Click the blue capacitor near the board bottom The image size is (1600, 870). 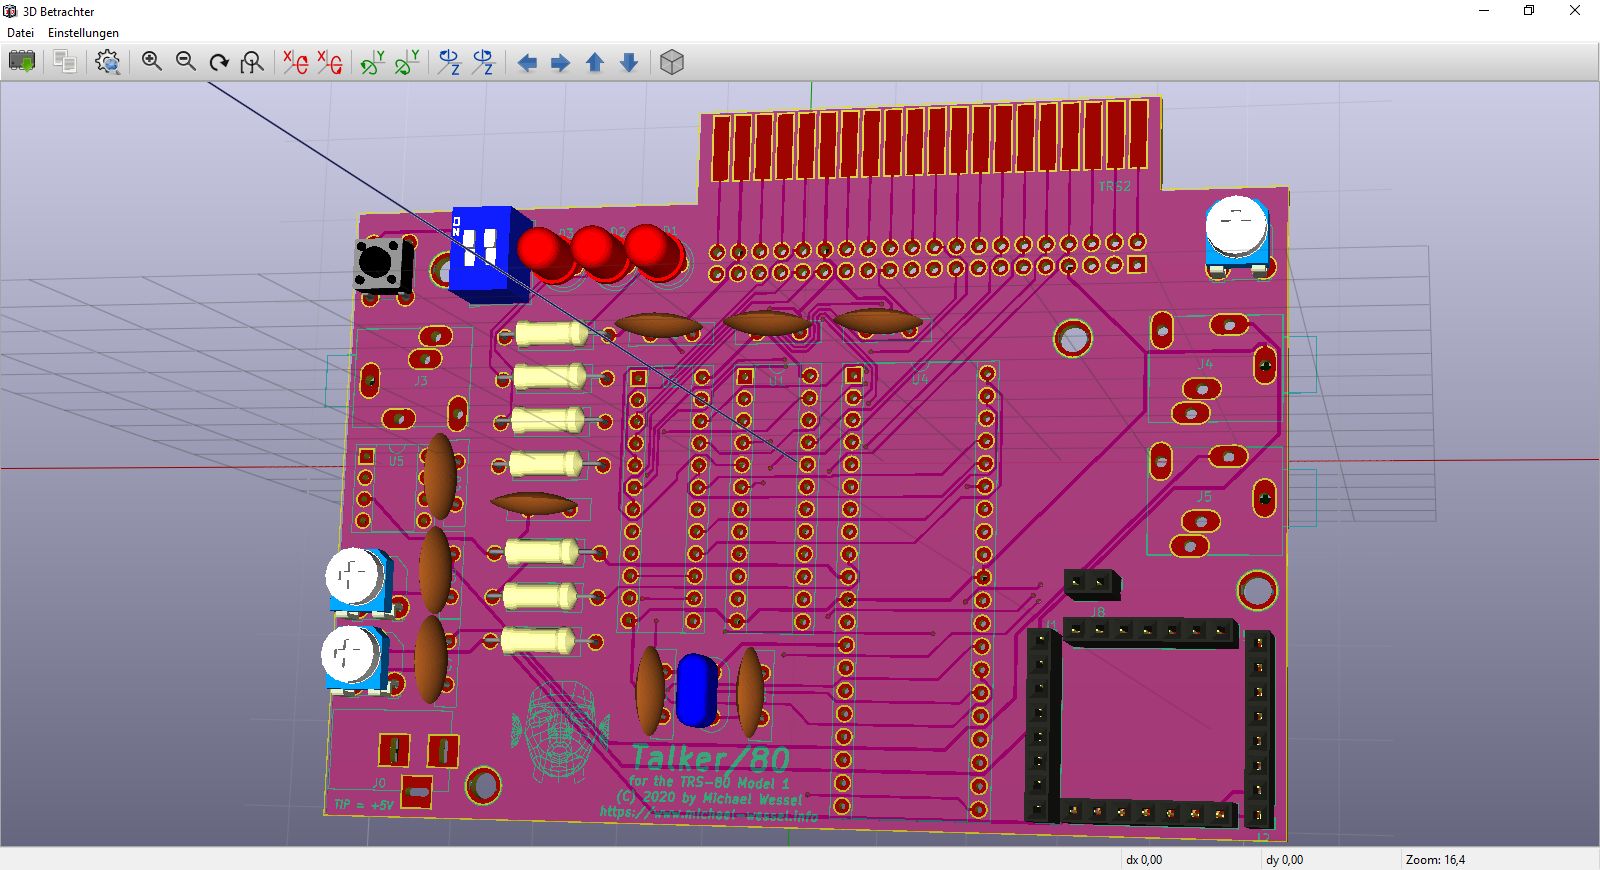[697, 690]
